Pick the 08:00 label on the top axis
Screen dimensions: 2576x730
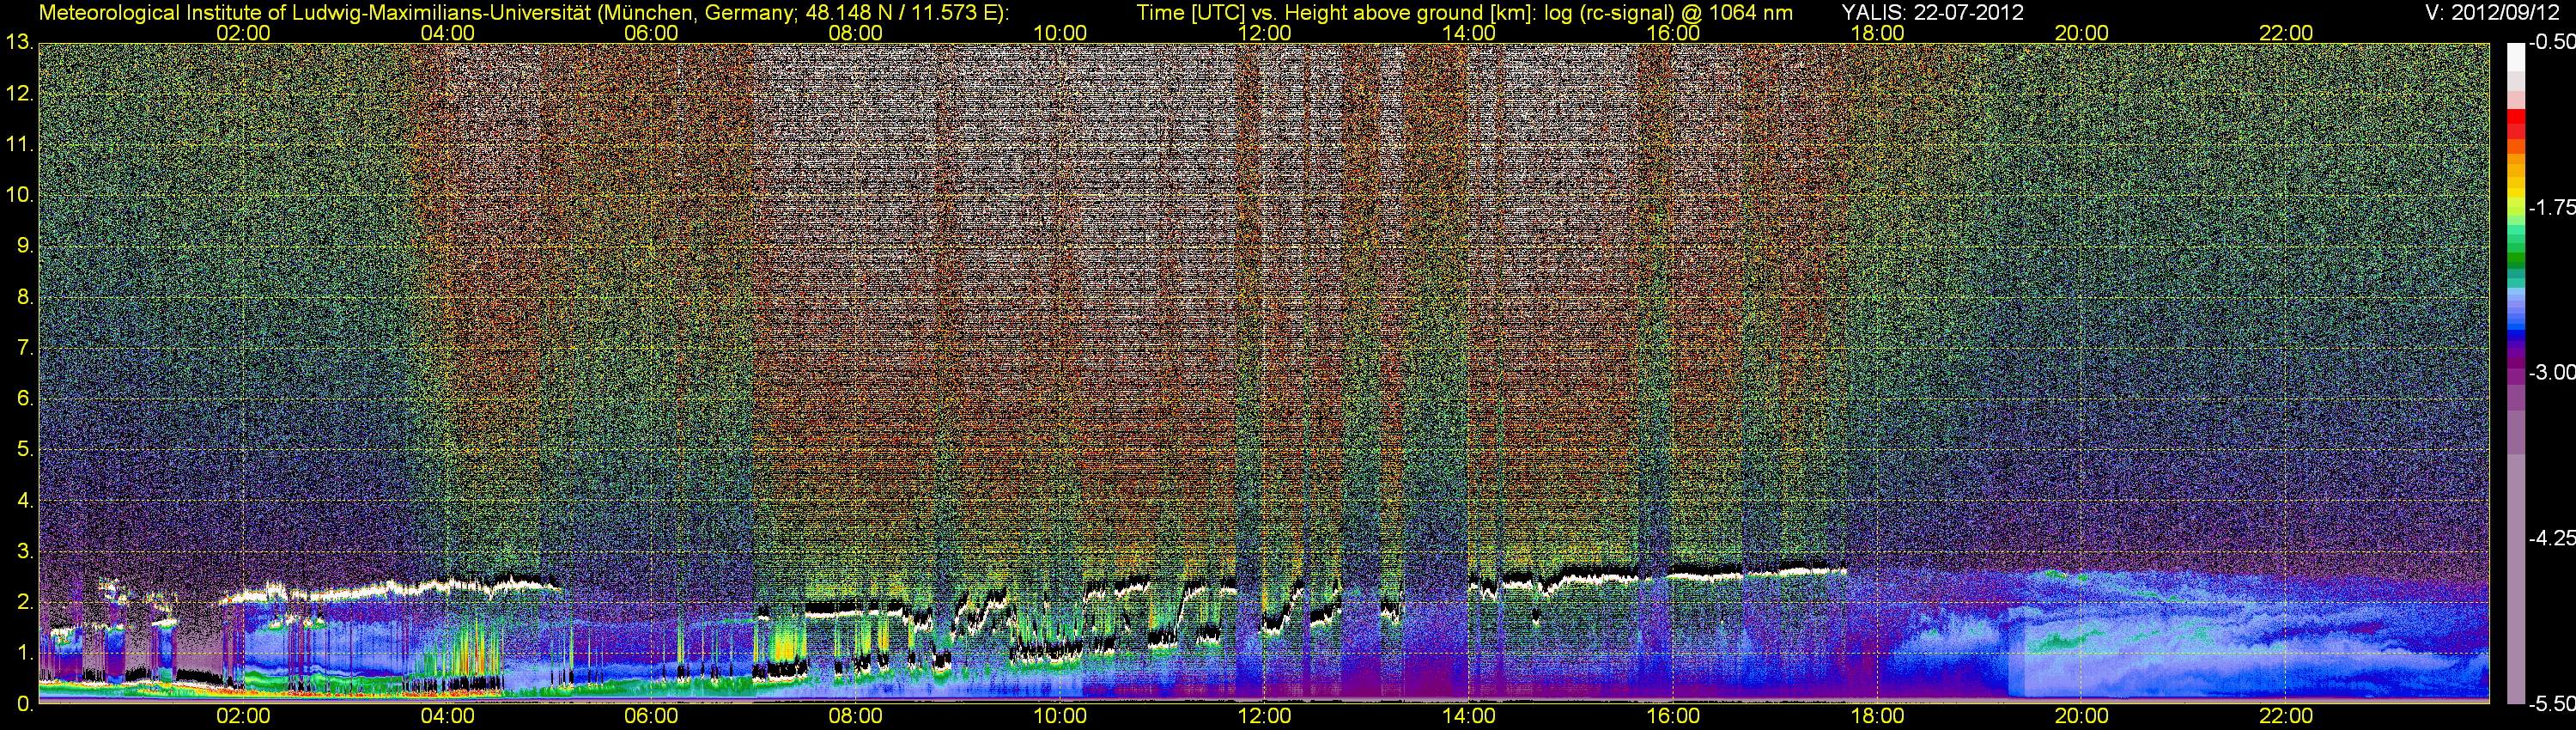pyautogui.click(x=855, y=33)
